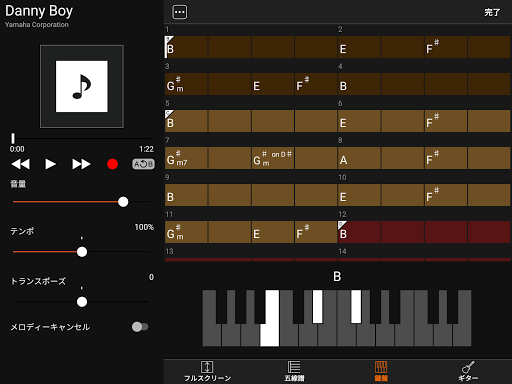Select the G#m on D# chord in measure 7
Image resolution: width=512 pixels, height=384 pixels.
click(273, 158)
